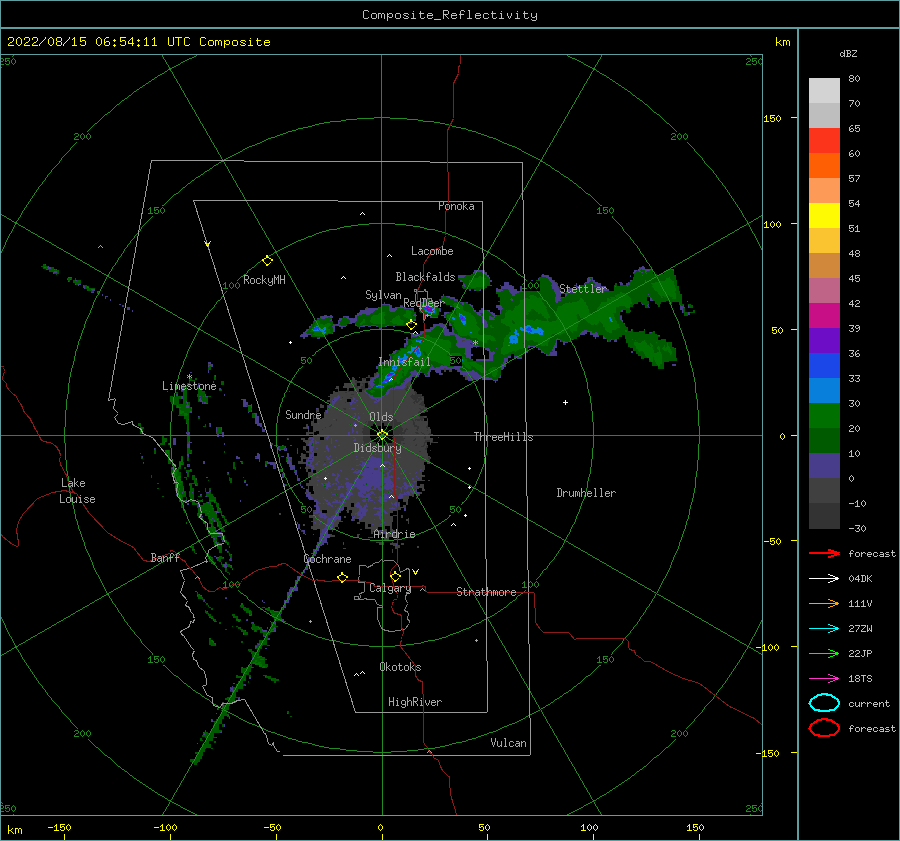
Task: Click the ThreeHills town label
Action: point(503,437)
